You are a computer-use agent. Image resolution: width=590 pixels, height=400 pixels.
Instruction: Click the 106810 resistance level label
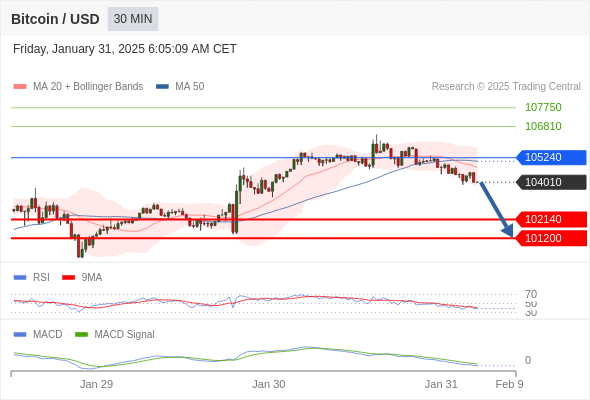click(x=543, y=126)
